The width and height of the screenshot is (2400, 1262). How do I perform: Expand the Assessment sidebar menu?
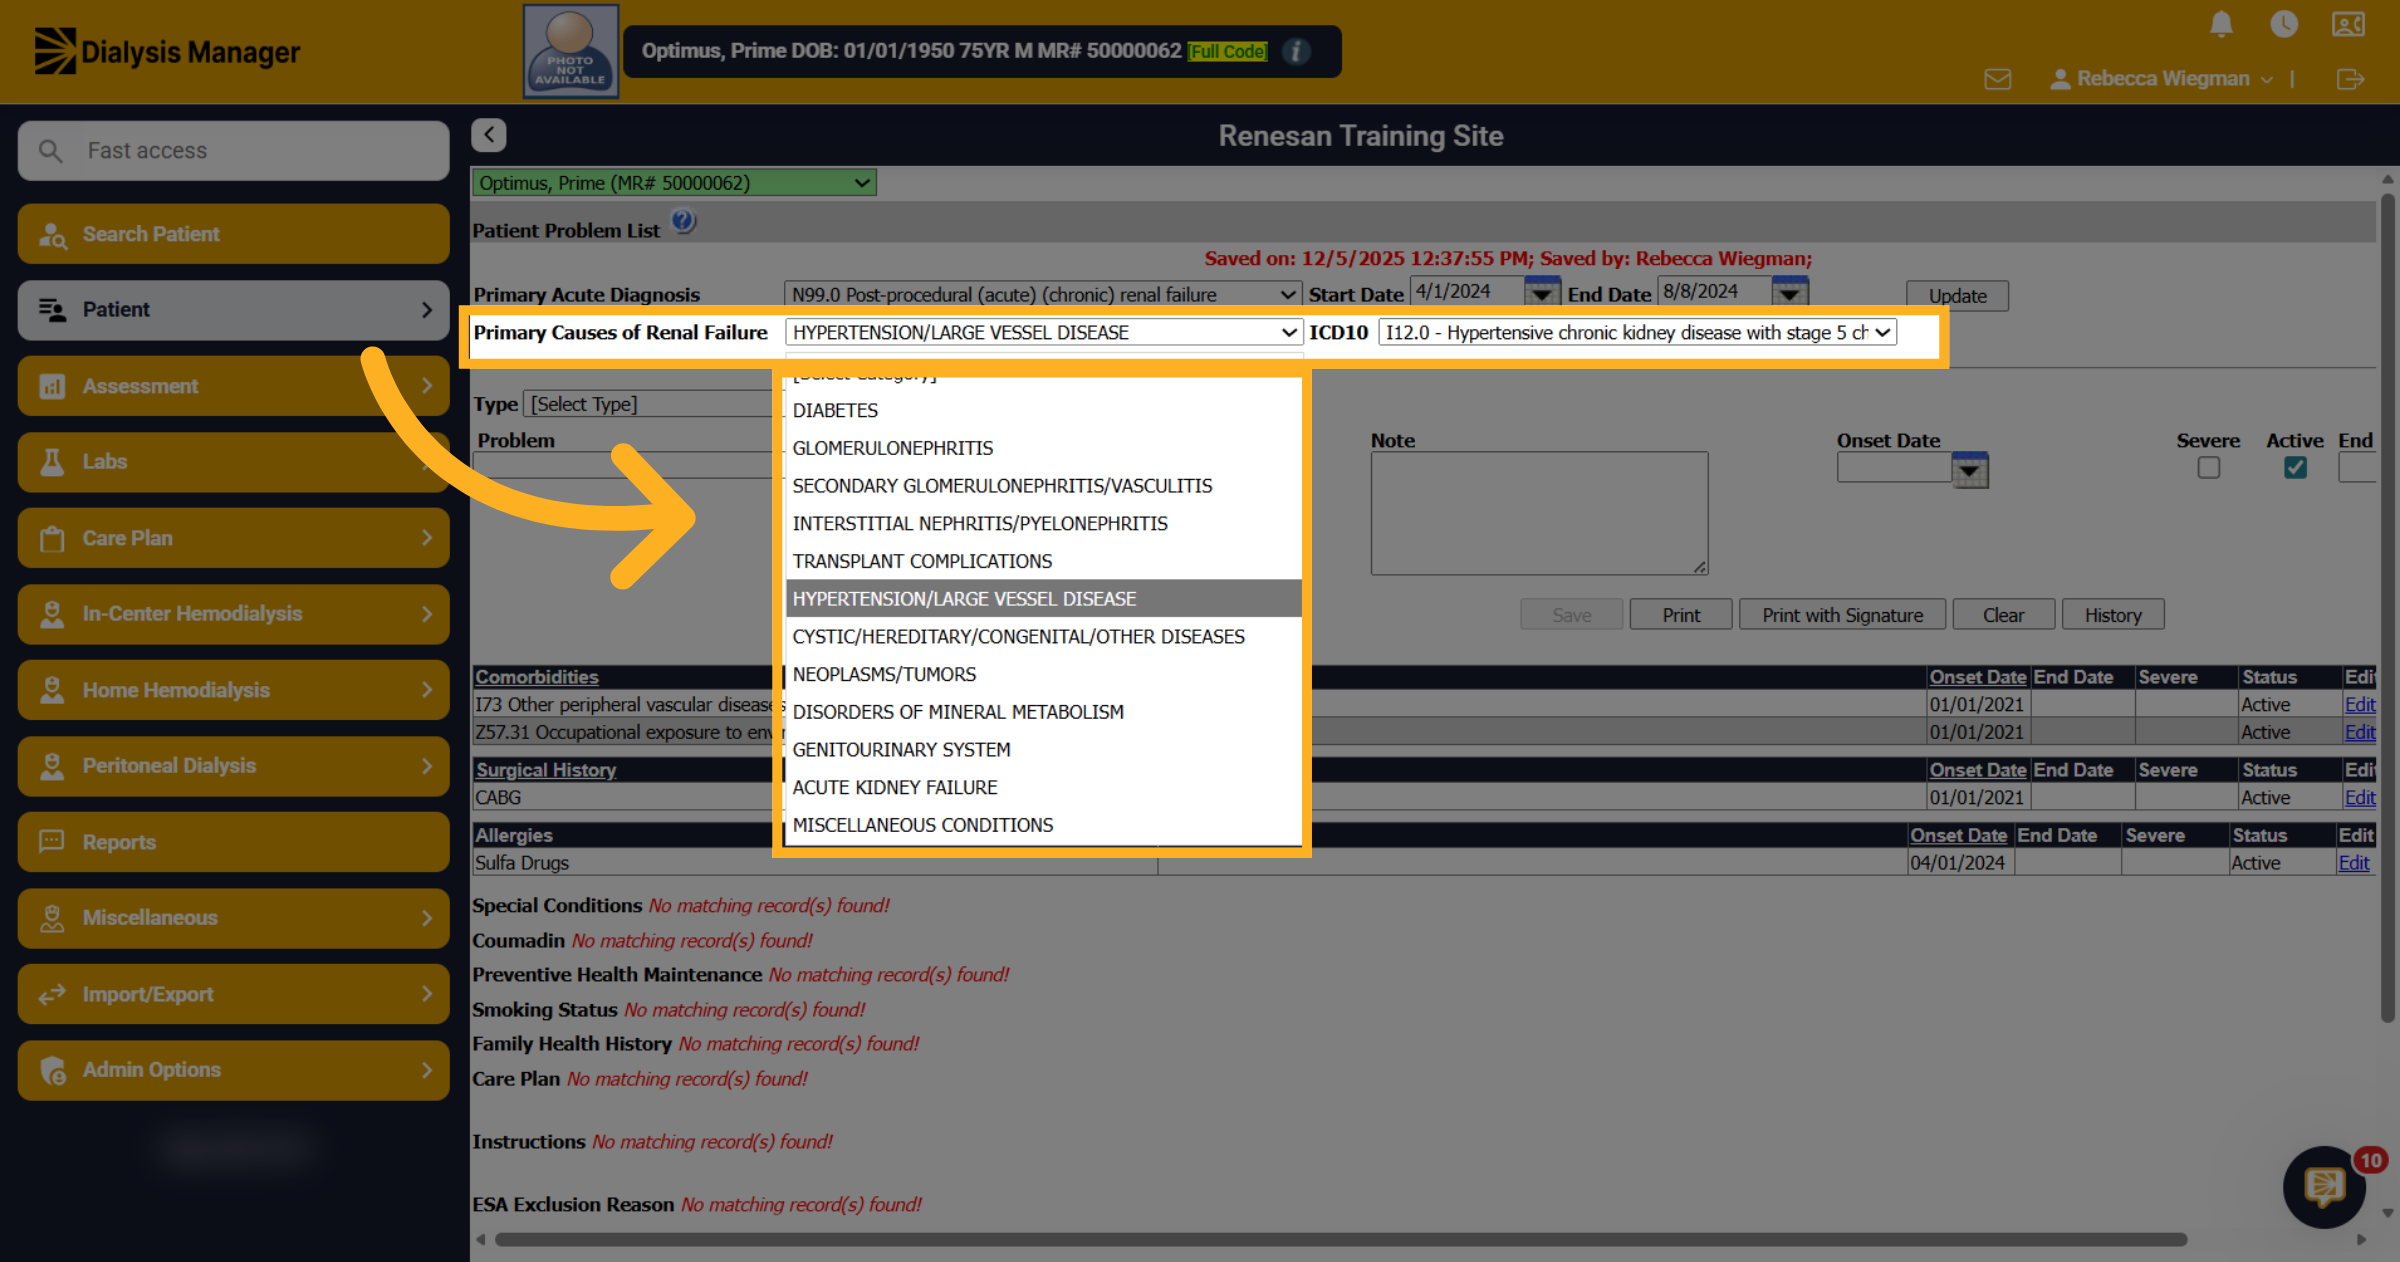click(233, 386)
